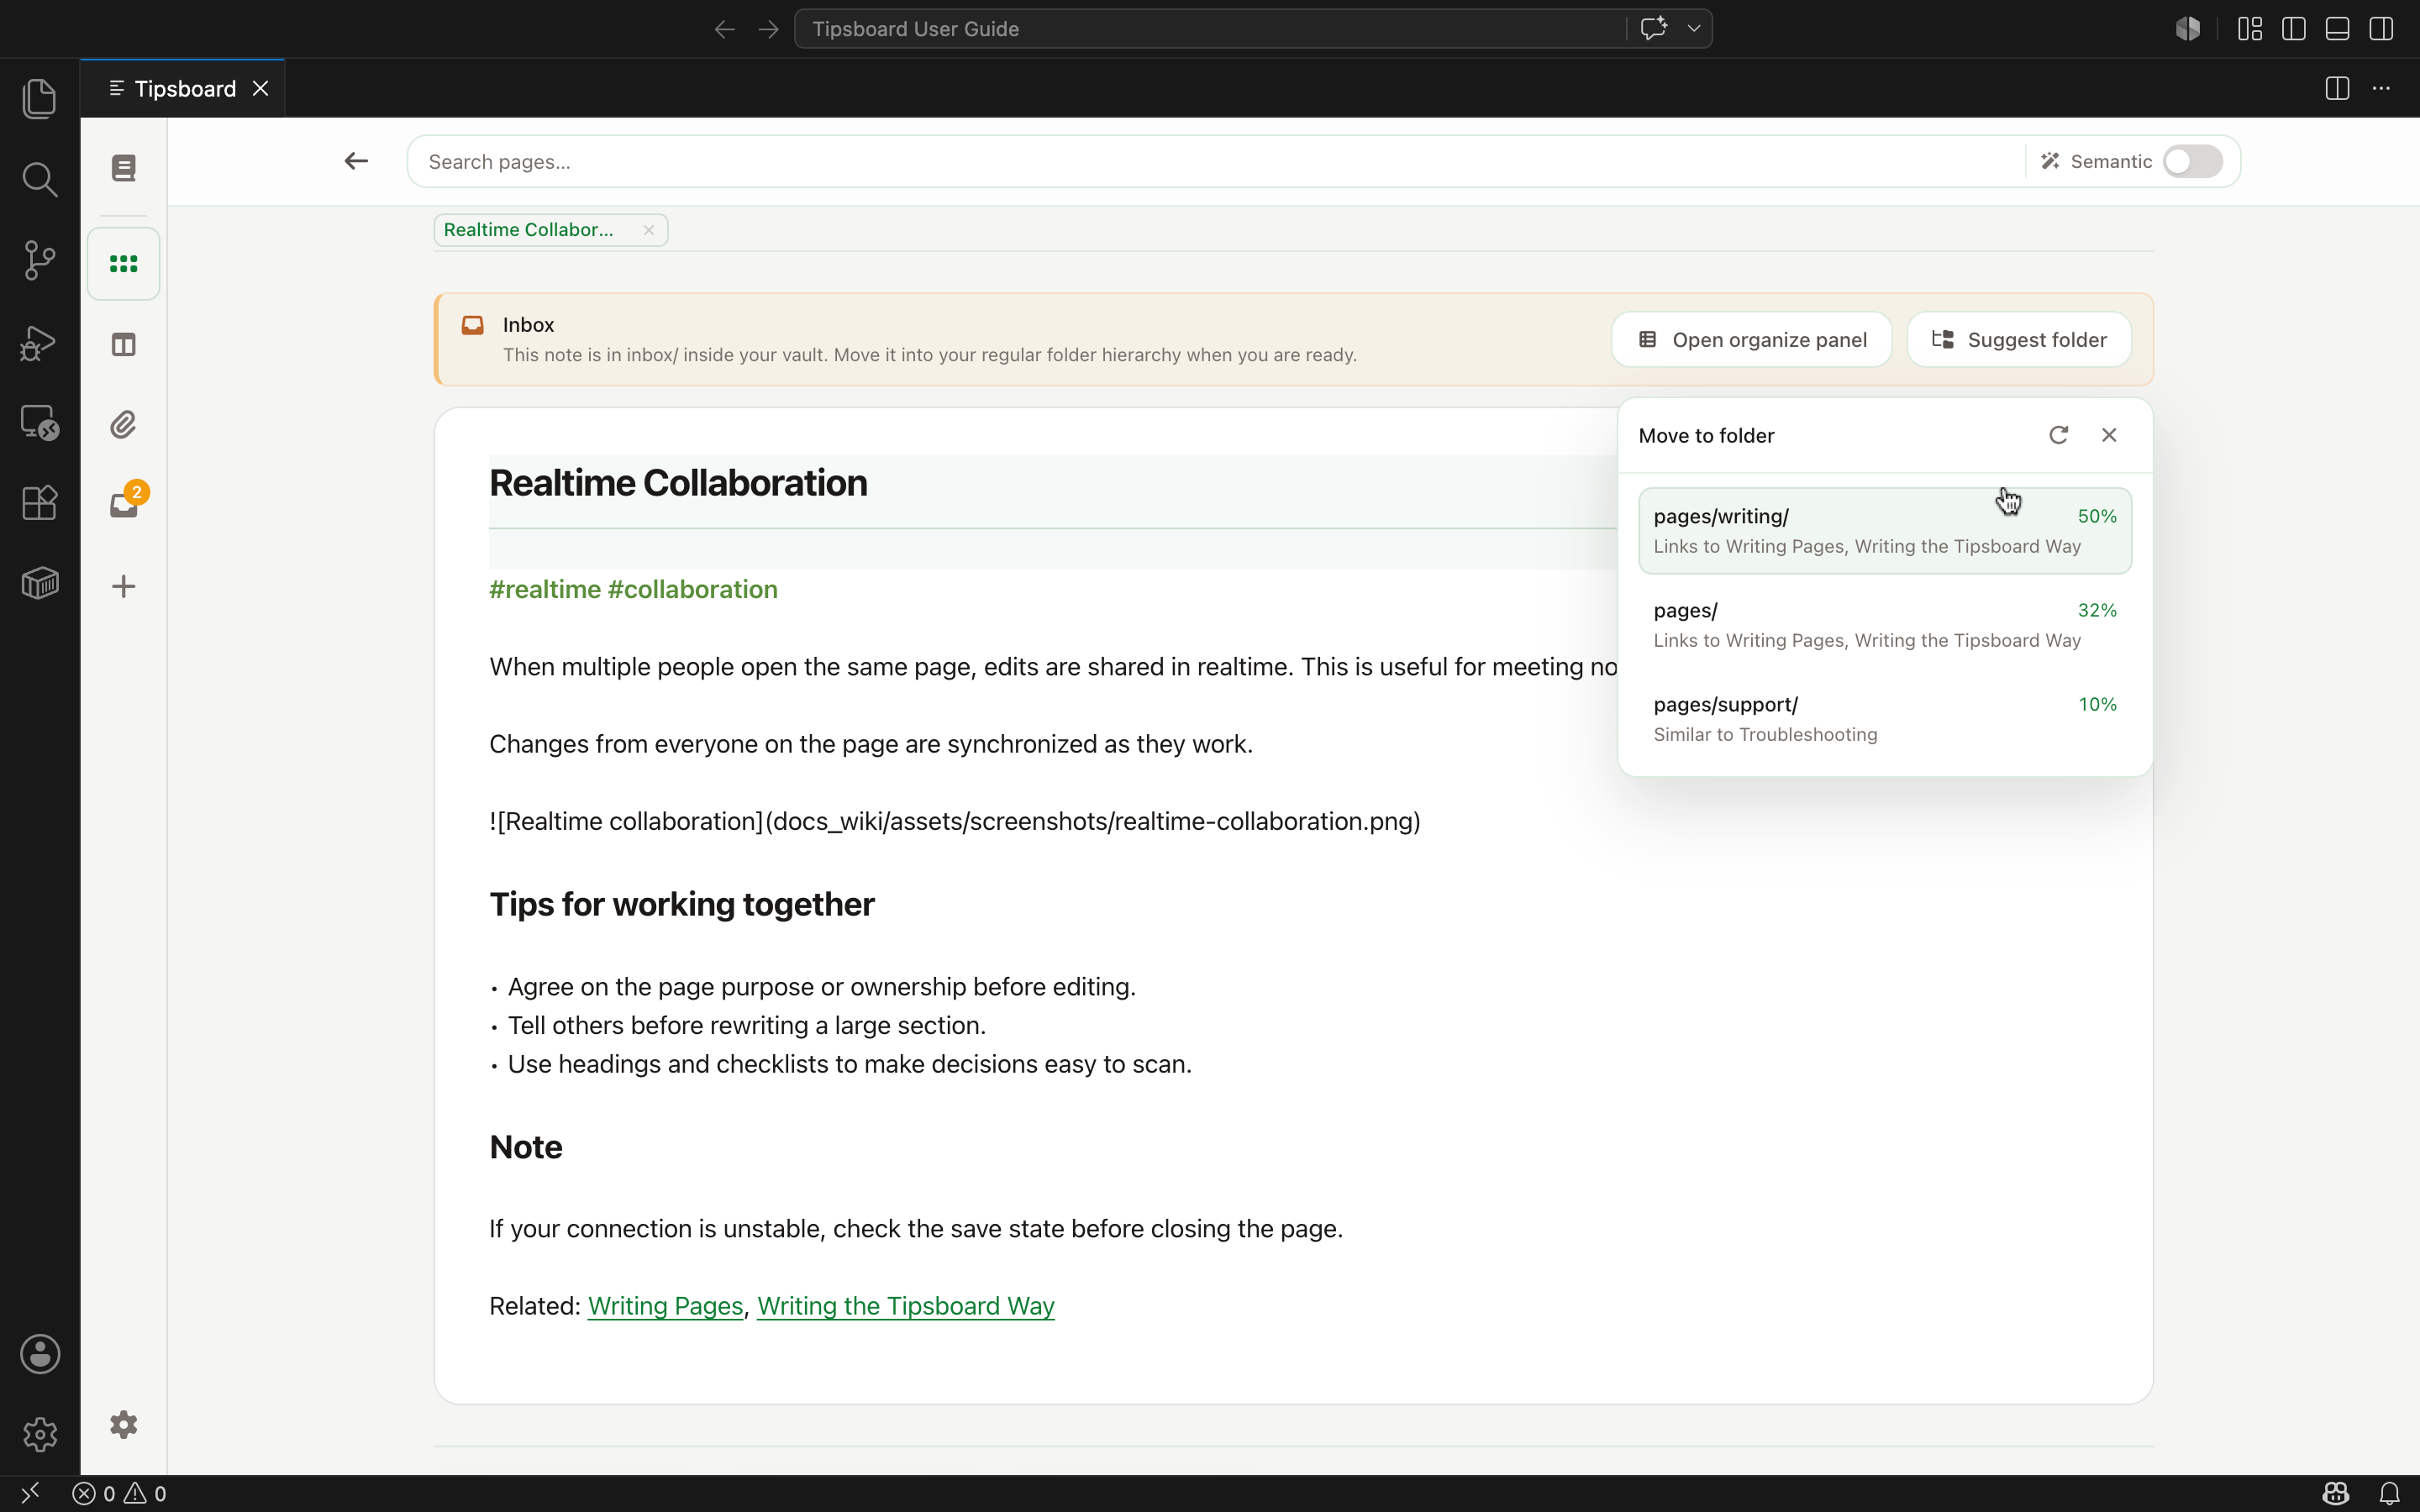Screen dimensions: 2420x1512
Task: Toggle the Semantic search switch
Action: point(2192,162)
